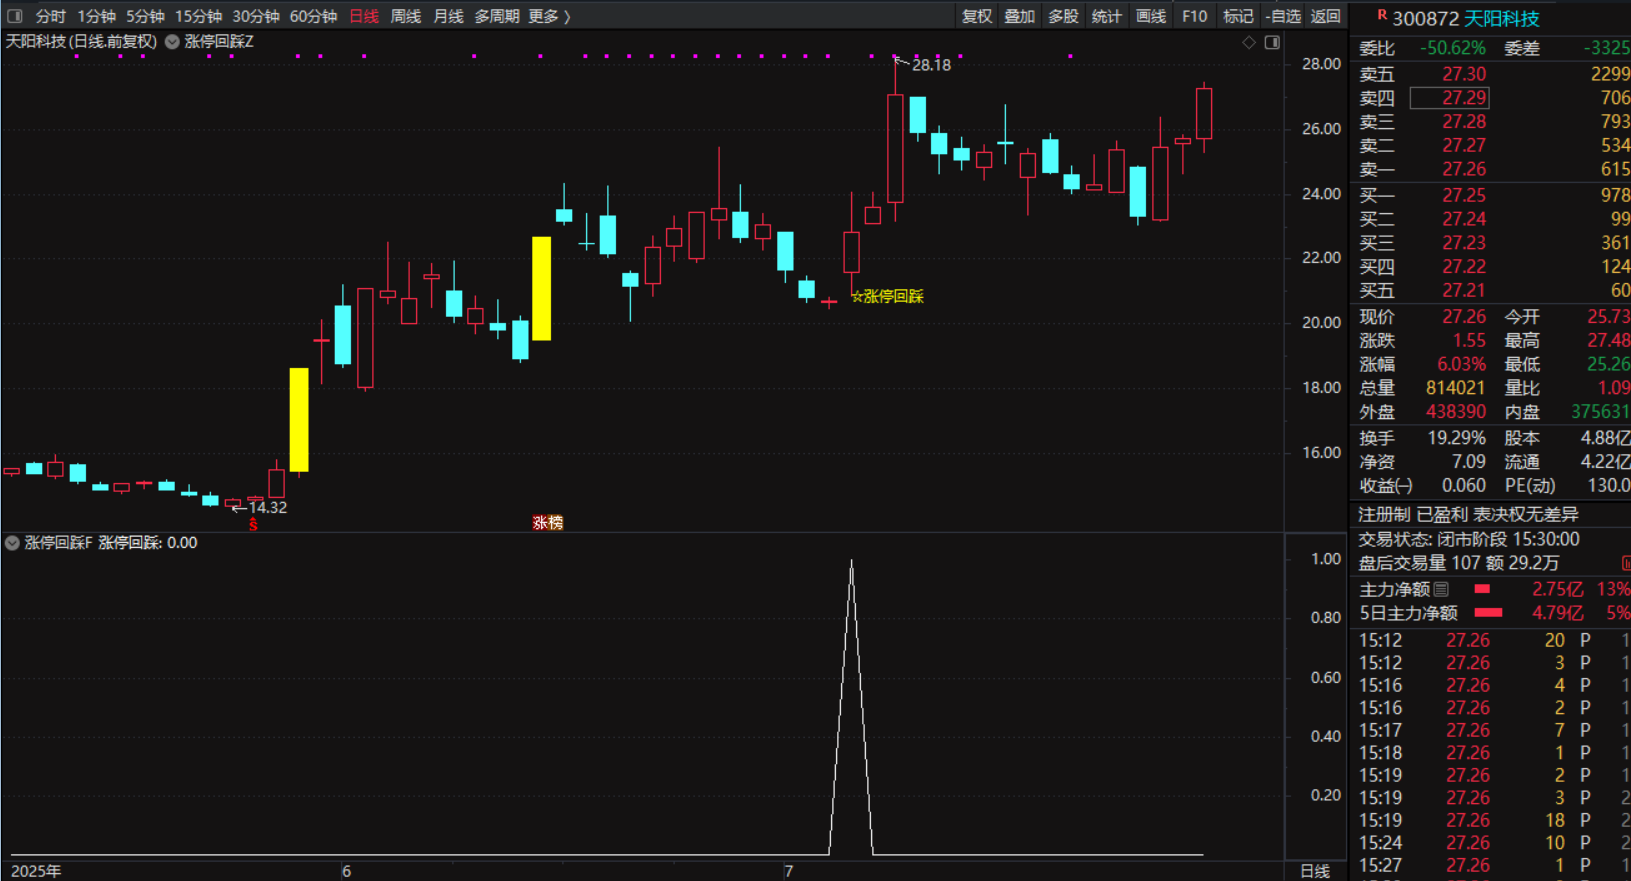Toggle the left sidebar panel icon
The width and height of the screenshot is (1631, 881).
click(x=14, y=16)
